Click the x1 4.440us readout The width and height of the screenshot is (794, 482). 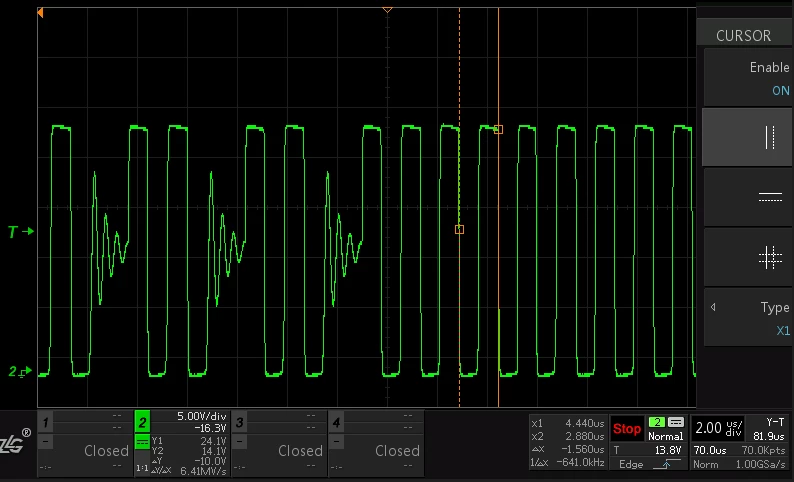tap(568, 423)
